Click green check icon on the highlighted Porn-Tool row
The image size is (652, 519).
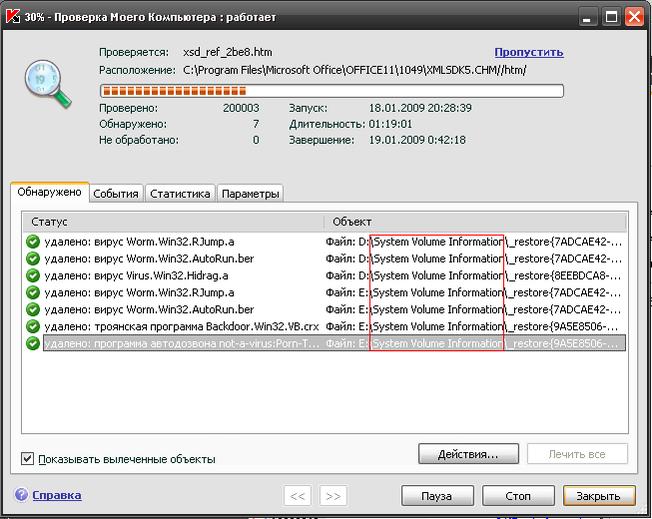(x=32, y=344)
